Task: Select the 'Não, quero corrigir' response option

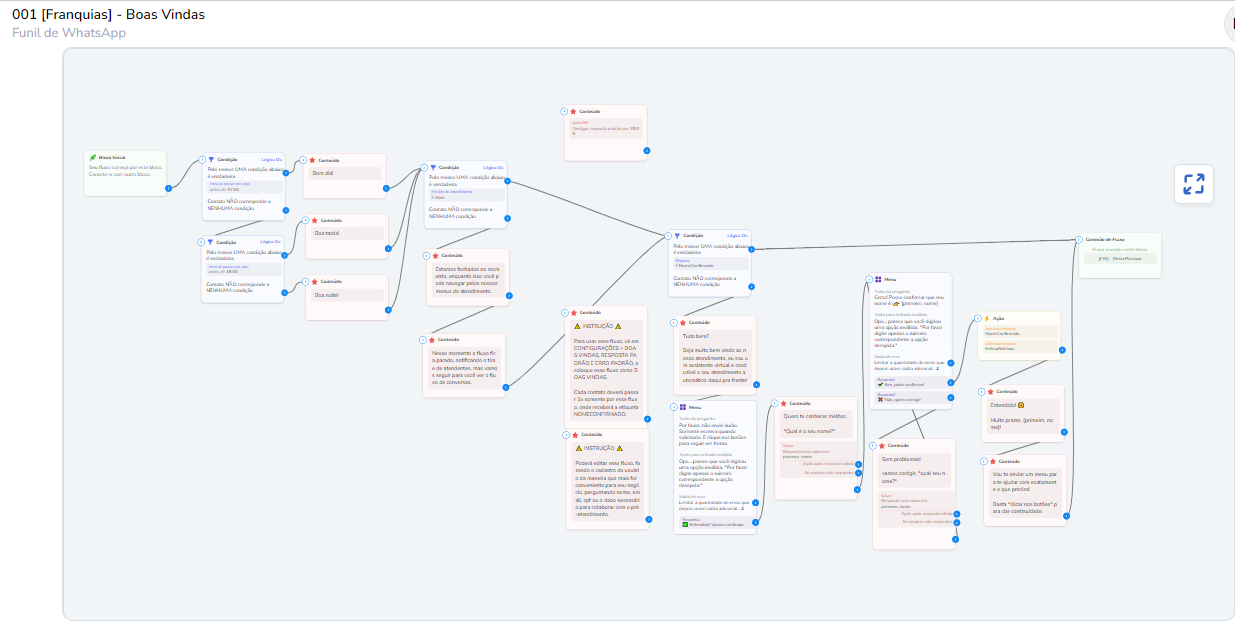Action: pyautogui.click(x=910, y=399)
